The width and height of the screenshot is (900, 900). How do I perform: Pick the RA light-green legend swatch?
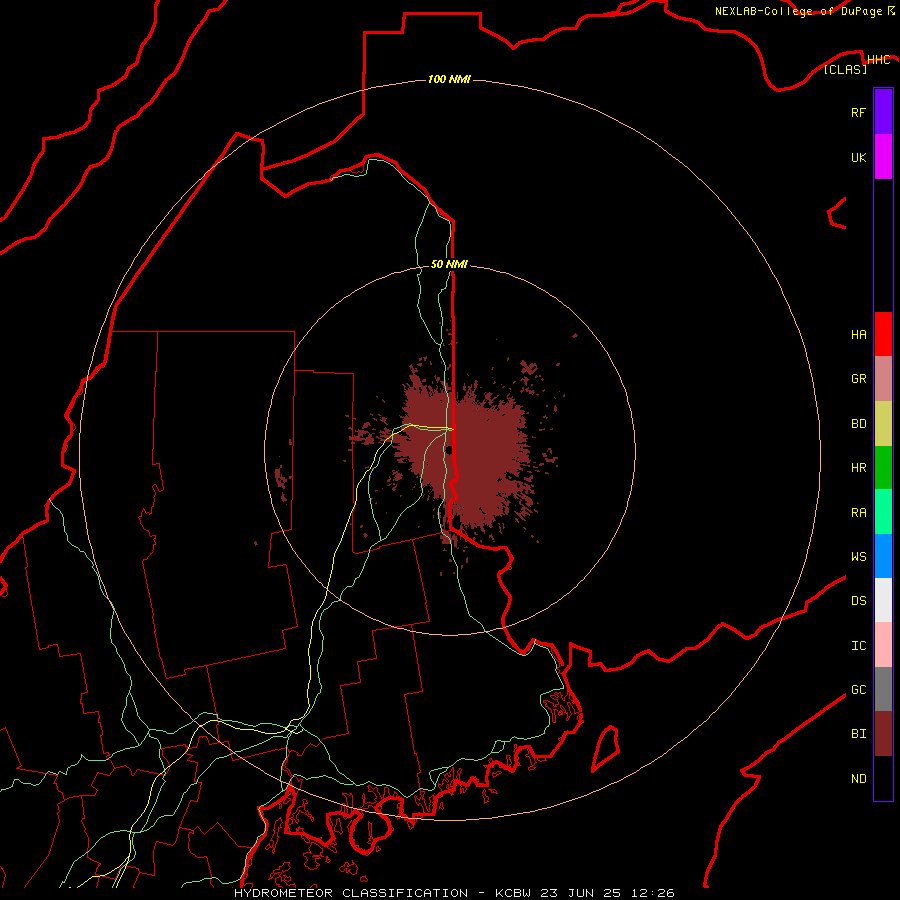(883, 512)
